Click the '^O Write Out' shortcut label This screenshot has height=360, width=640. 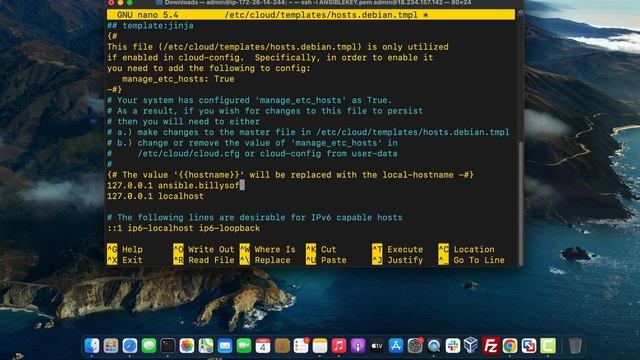click(204, 249)
